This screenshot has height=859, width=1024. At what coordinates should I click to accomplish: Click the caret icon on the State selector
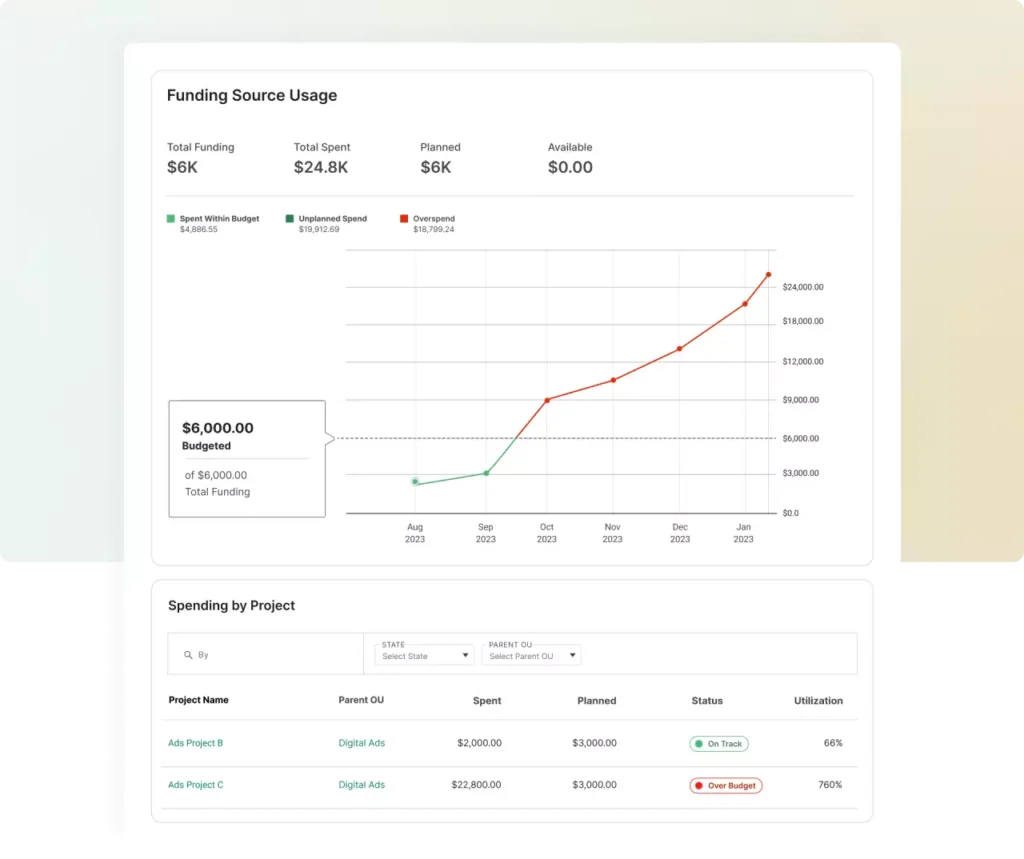(x=465, y=656)
